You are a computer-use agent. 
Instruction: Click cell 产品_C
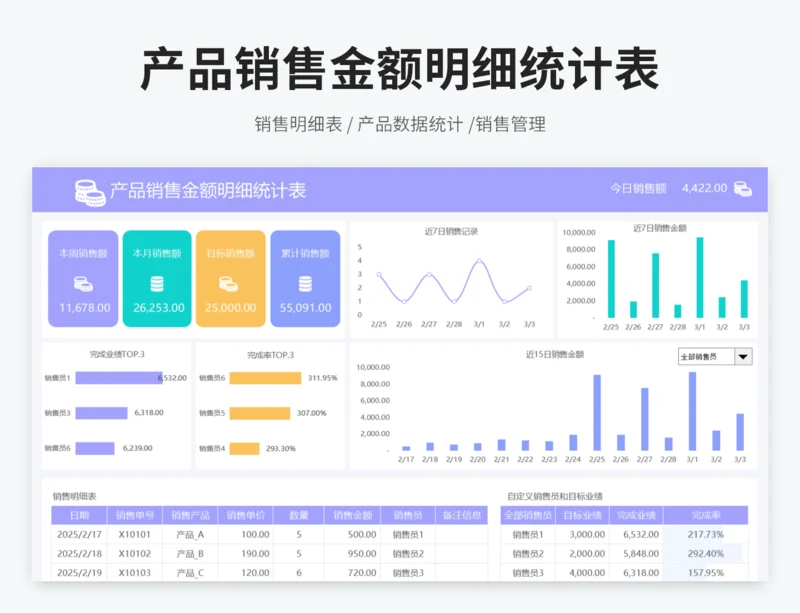(190, 573)
